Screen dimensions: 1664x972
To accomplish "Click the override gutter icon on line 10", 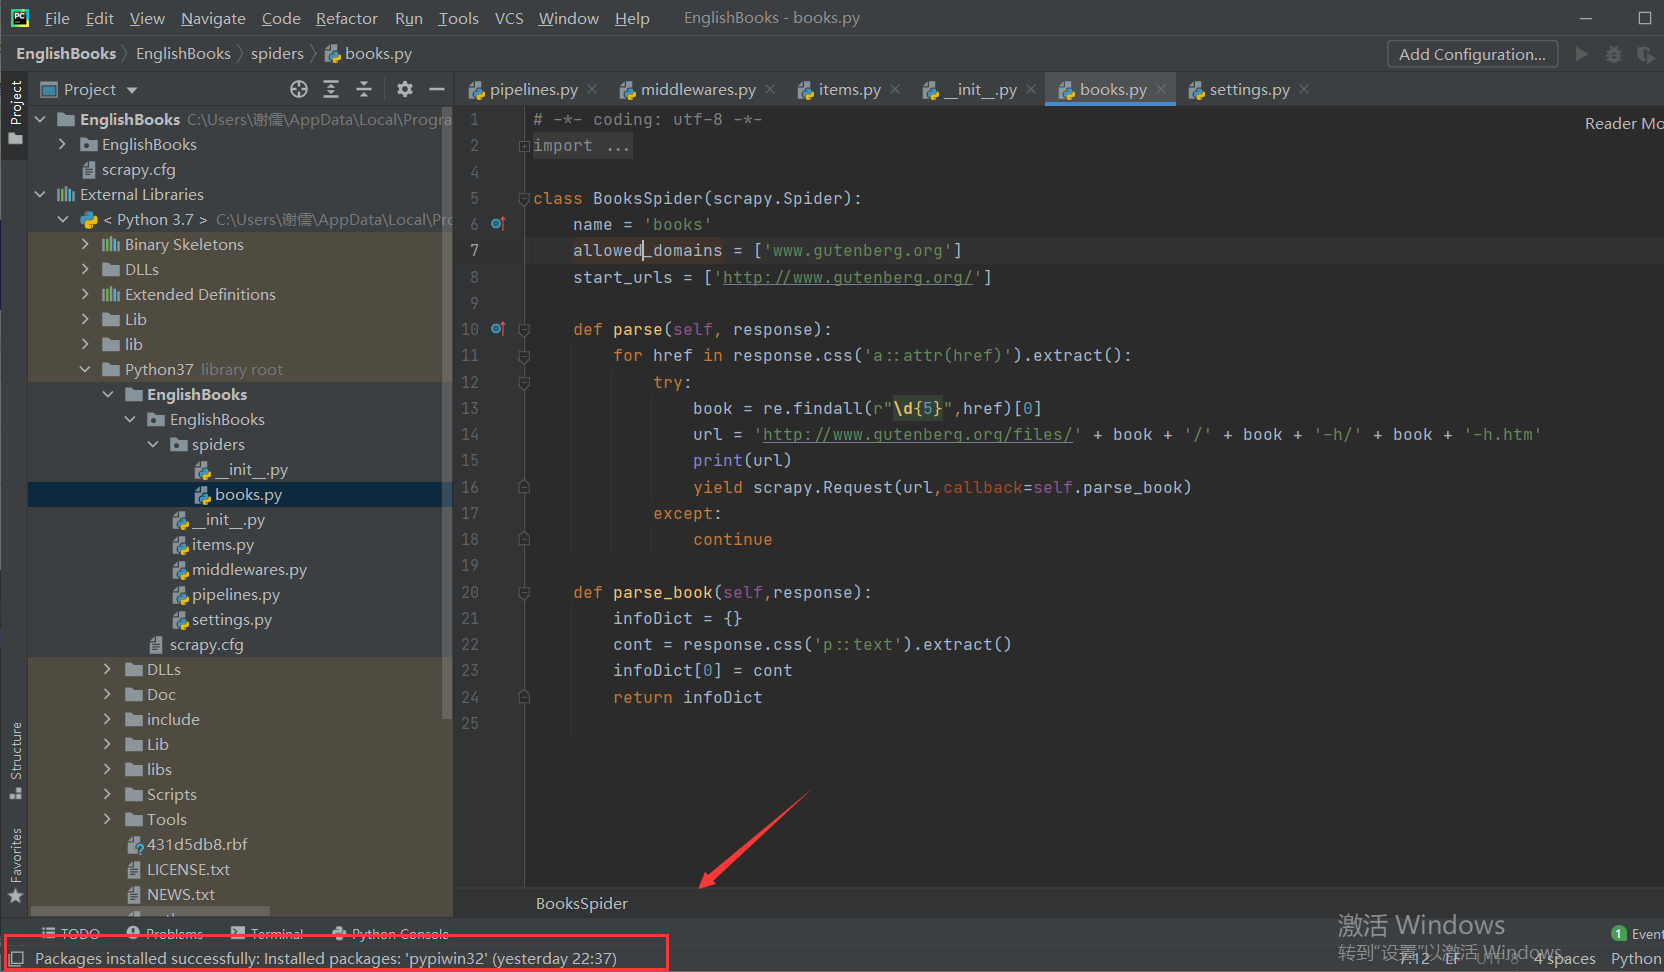I will [498, 328].
